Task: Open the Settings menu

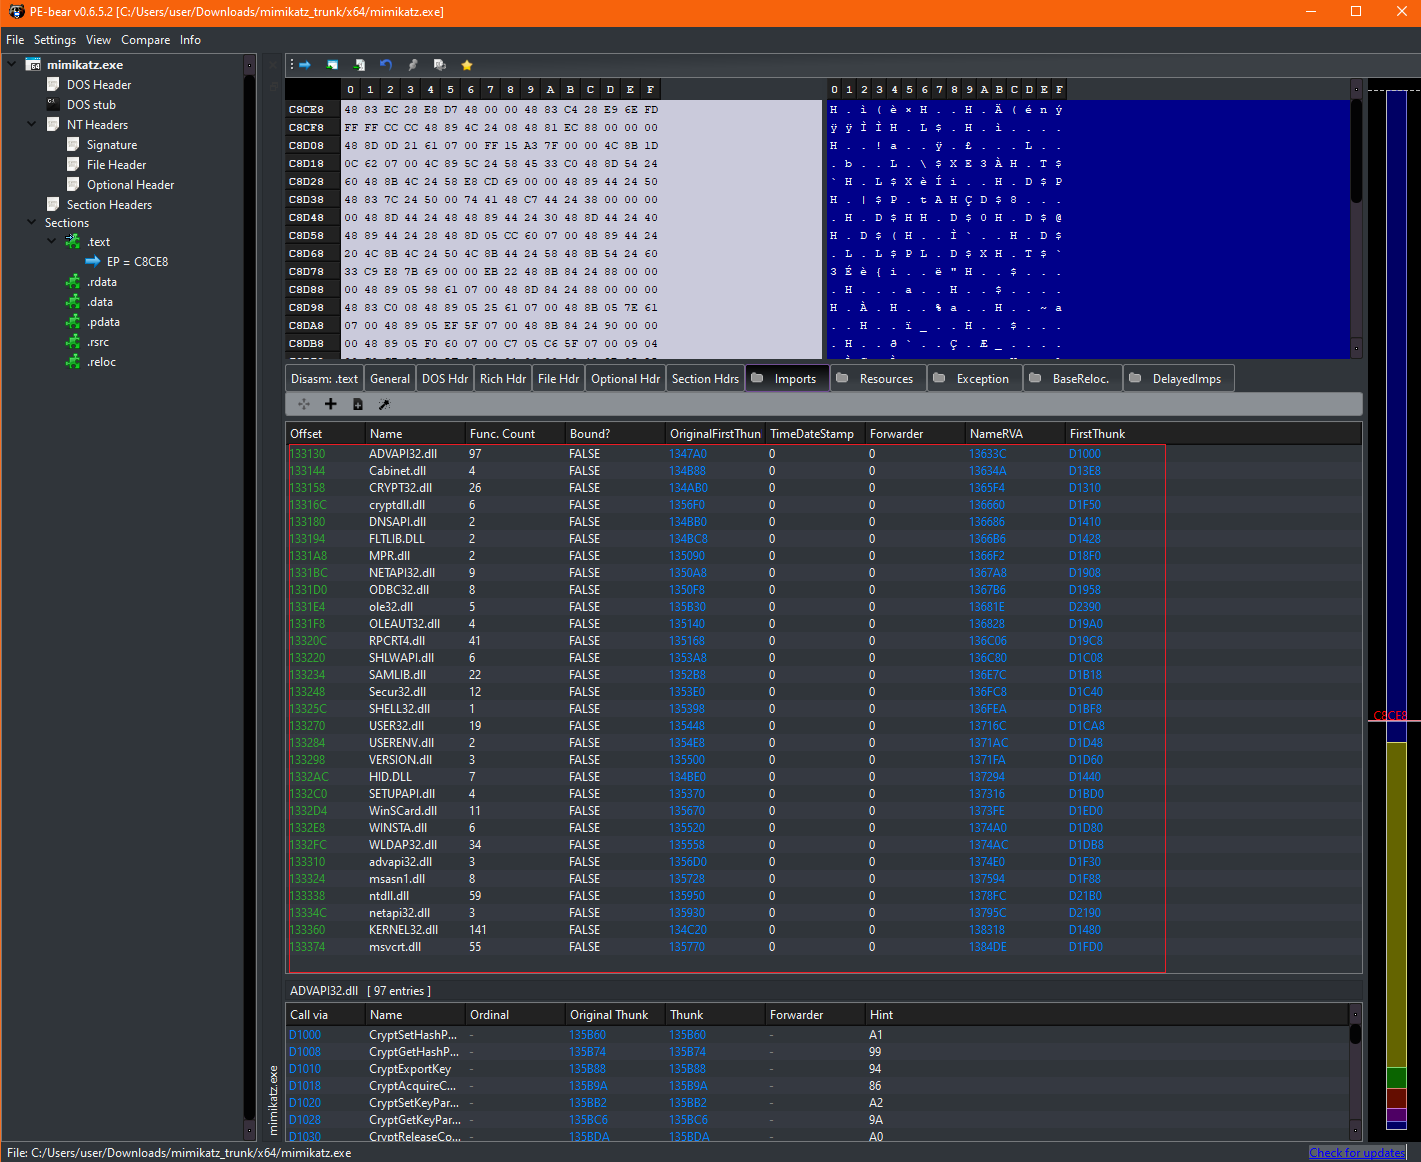Action: [x=55, y=40]
